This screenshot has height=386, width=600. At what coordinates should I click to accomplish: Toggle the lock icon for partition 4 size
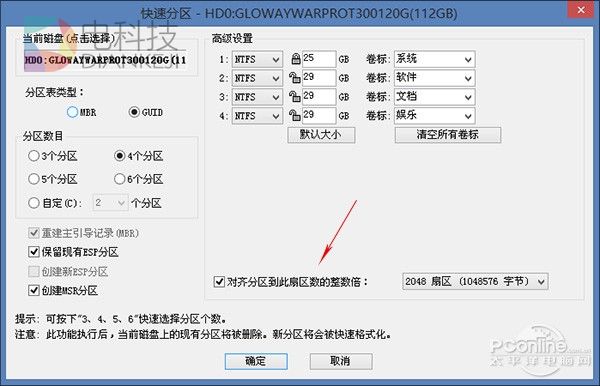pyautogui.click(x=295, y=116)
